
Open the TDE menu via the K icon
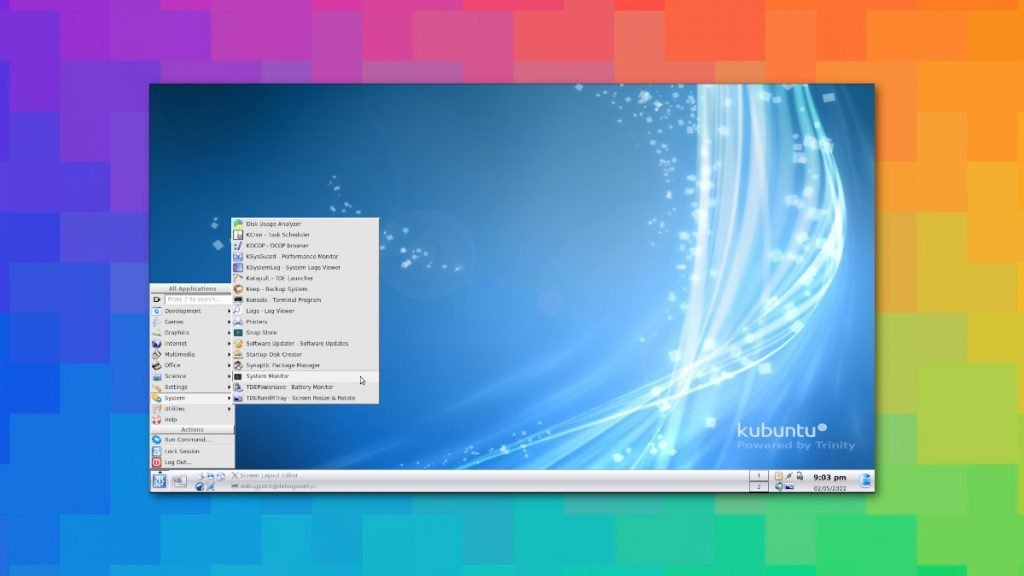[x=159, y=482]
